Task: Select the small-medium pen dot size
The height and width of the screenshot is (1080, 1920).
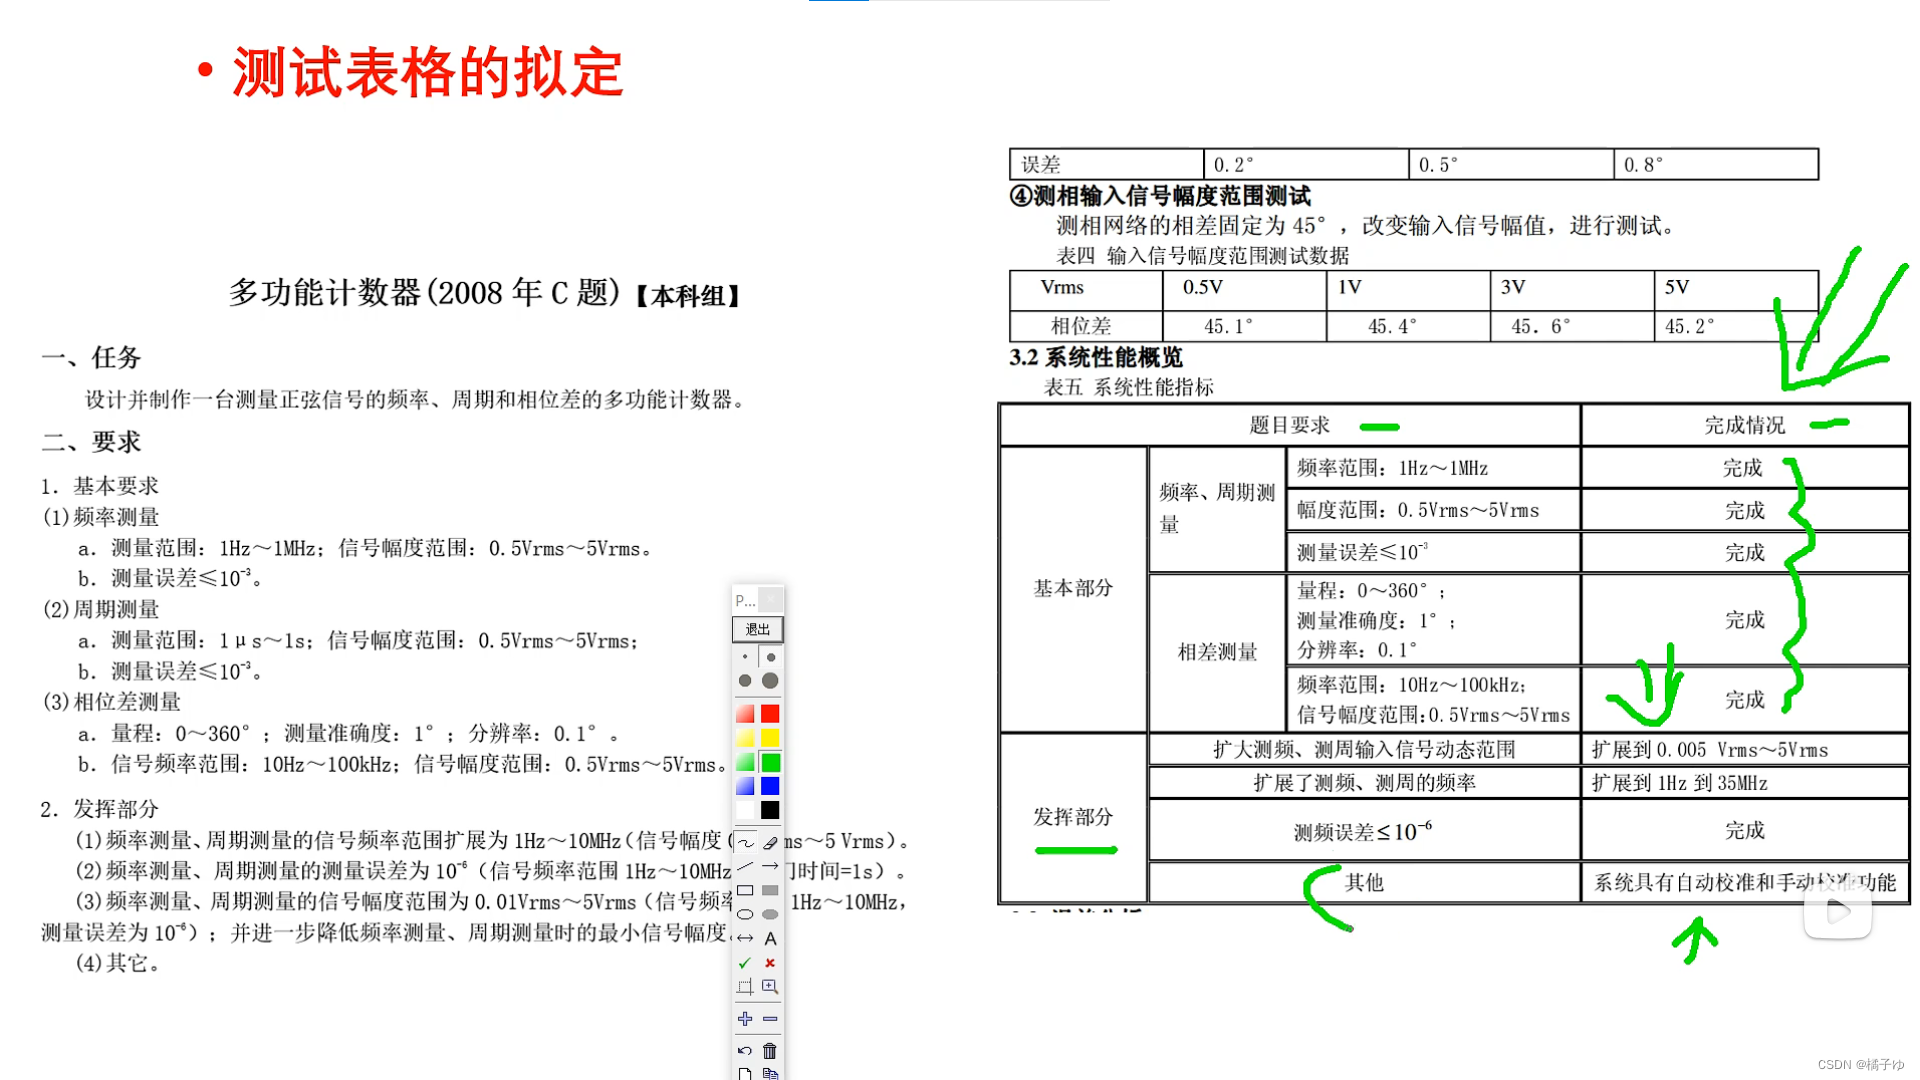Action: coord(770,657)
